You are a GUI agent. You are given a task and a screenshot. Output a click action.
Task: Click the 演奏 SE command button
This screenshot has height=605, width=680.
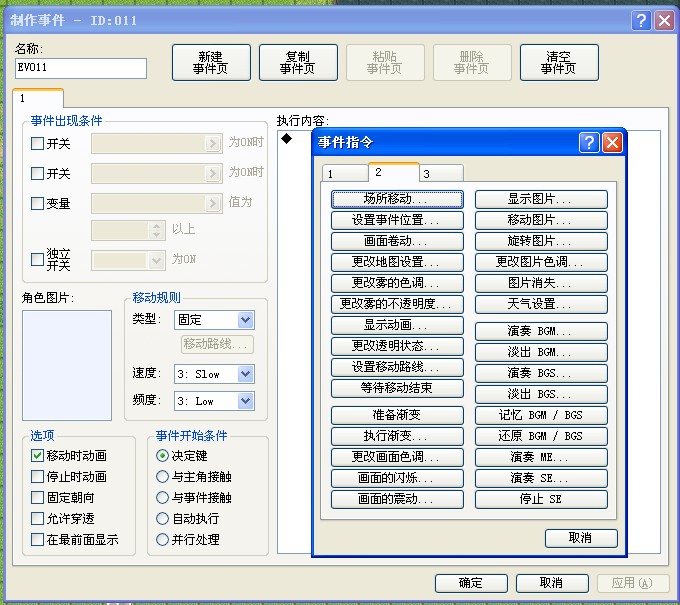click(541, 478)
